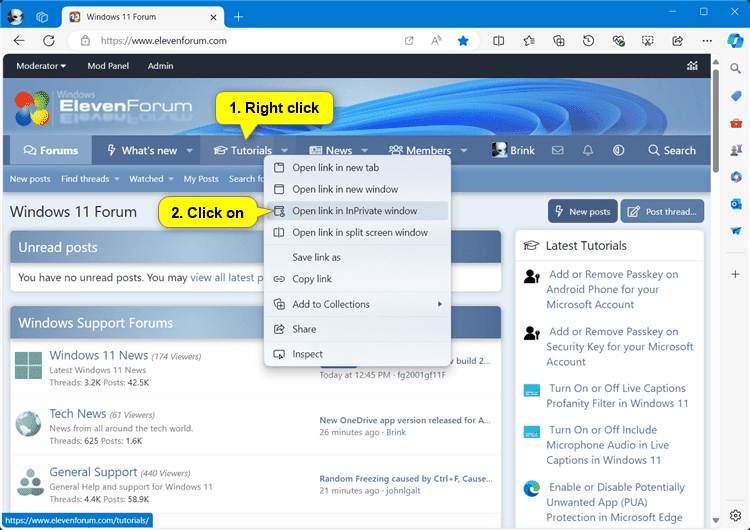Expand Members dropdown arrow
The width and height of the screenshot is (750, 530).
point(463,151)
